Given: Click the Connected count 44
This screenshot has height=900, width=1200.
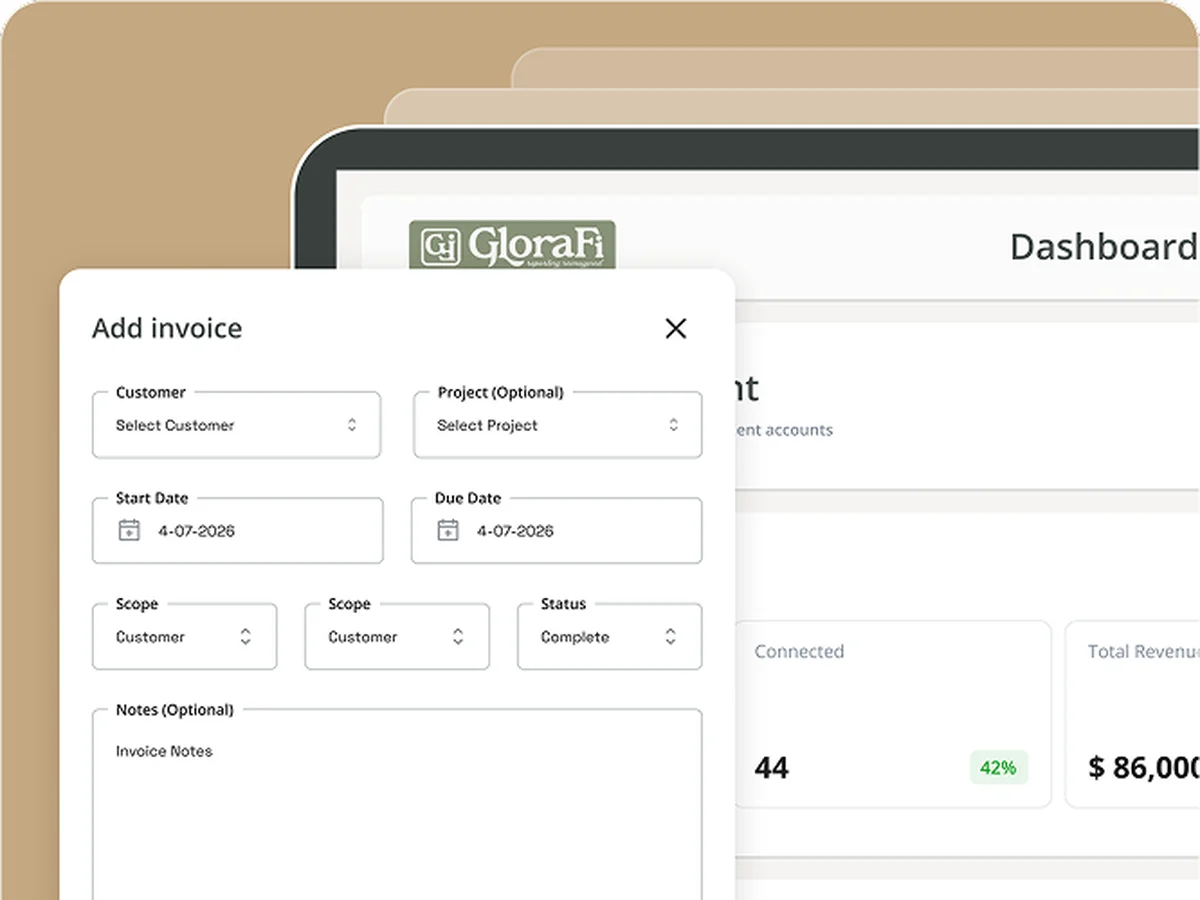Looking at the screenshot, I should 772,768.
